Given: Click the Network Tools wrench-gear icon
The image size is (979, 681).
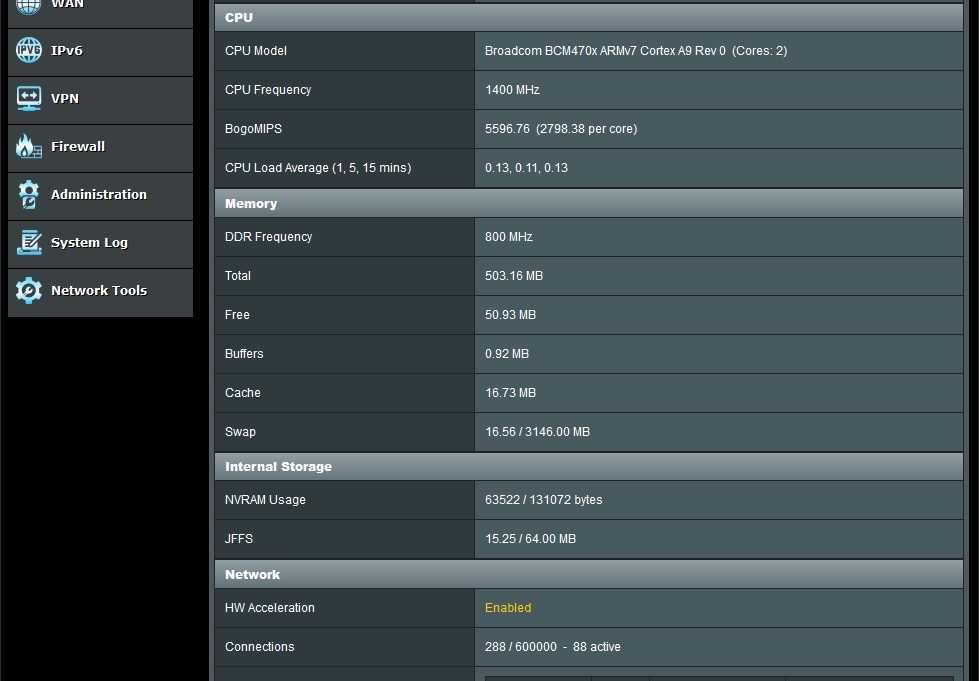Looking at the screenshot, I should pyautogui.click(x=29, y=290).
